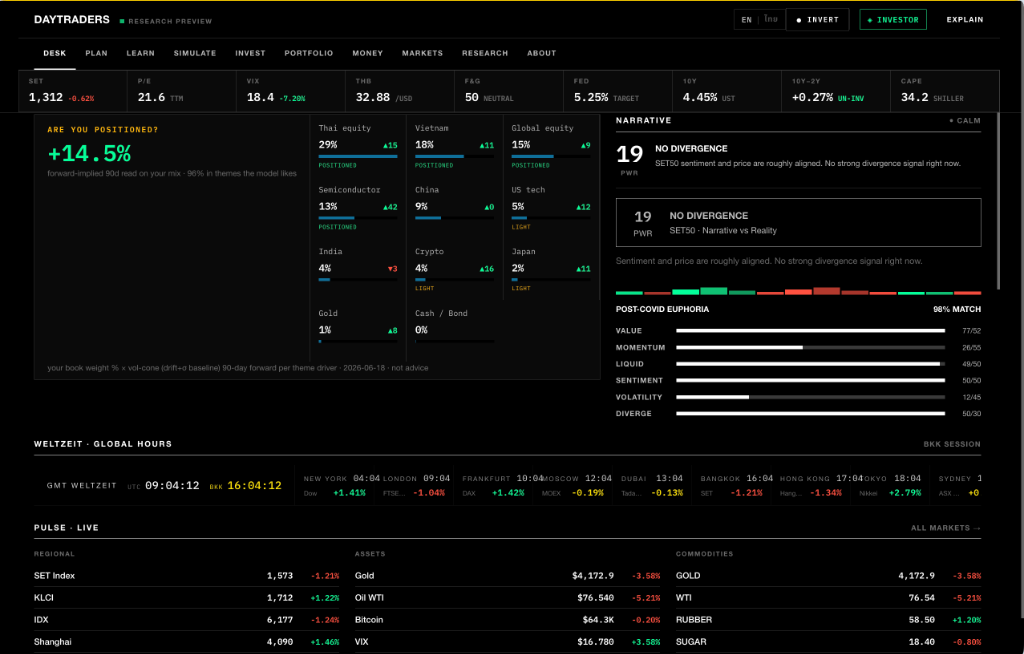This screenshot has width=1024, height=654.
Task: Open the Shanghai regional row
Action: pyautogui.click(x=187, y=642)
